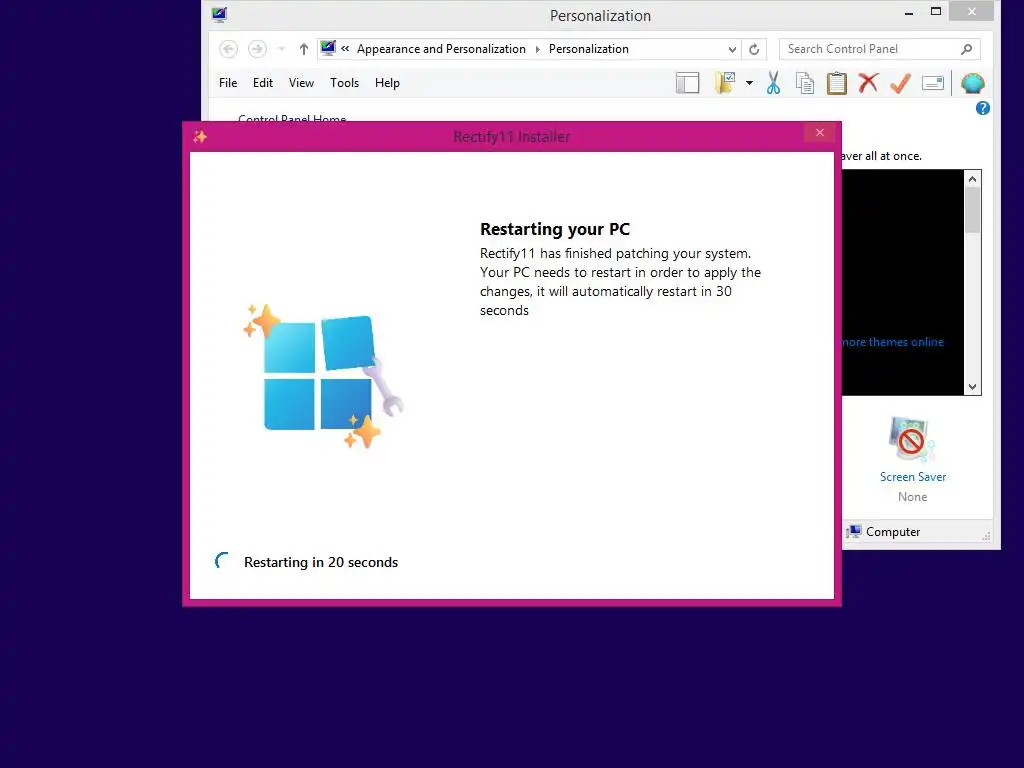This screenshot has height=768, width=1024.
Task: Open the File menu
Action: pyautogui.click(x=228, y=83)
